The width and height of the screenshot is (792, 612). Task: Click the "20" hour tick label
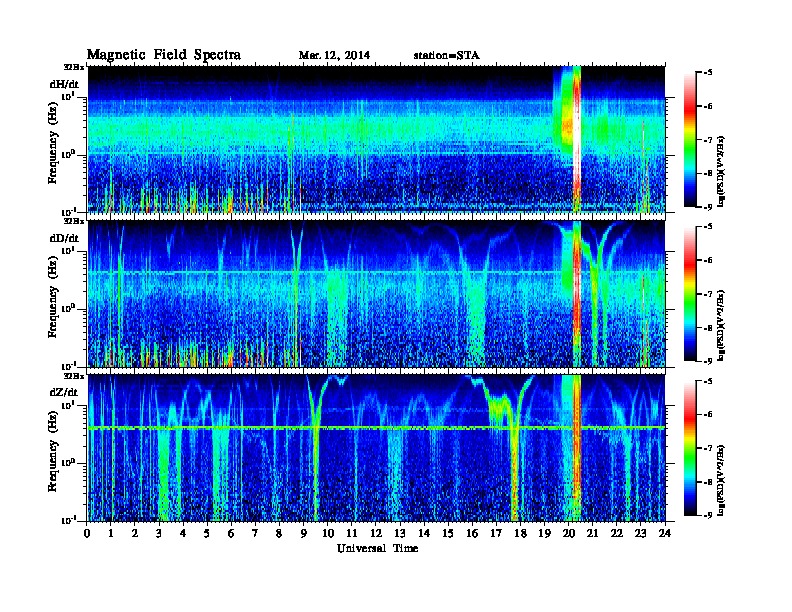568,533
